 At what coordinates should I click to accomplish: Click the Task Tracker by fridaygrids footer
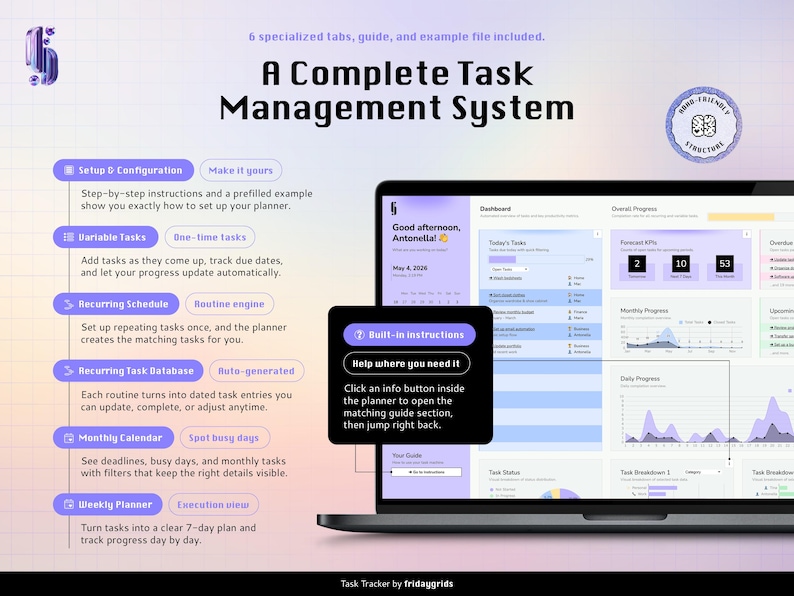(x=397, y=584)
